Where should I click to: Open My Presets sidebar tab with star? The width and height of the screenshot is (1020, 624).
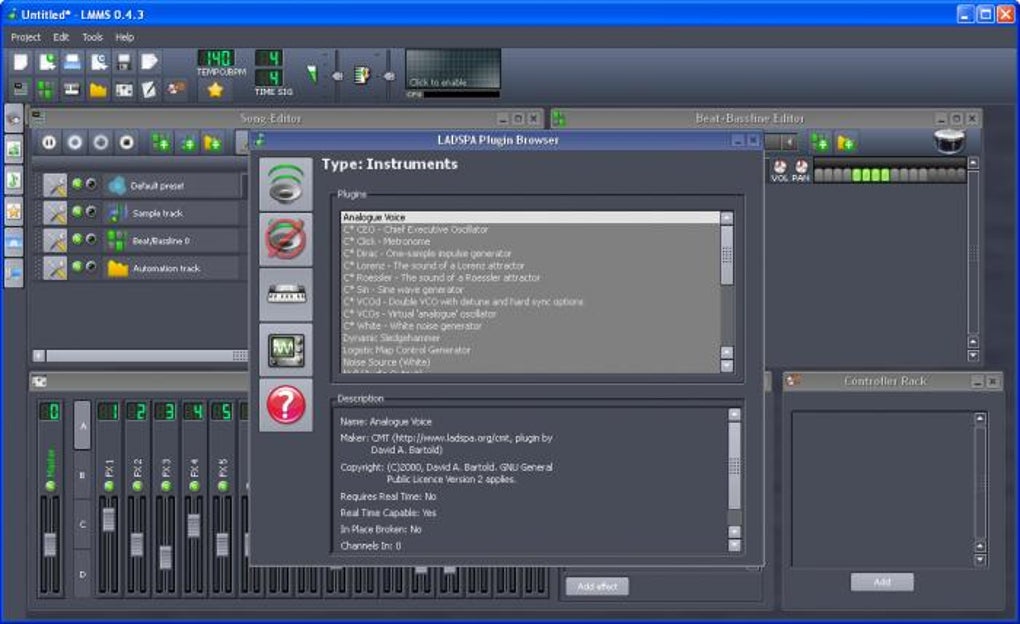[x=14, y=210]
